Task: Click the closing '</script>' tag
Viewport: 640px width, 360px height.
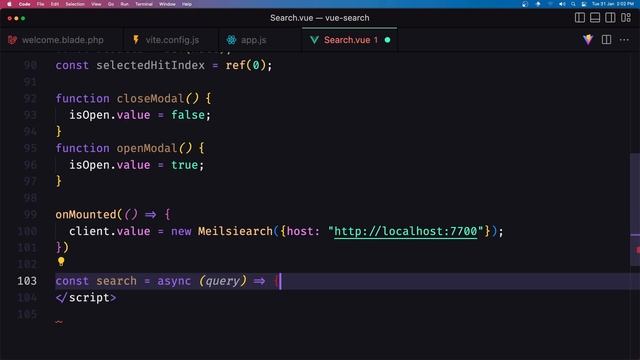Action: point(86,298)
